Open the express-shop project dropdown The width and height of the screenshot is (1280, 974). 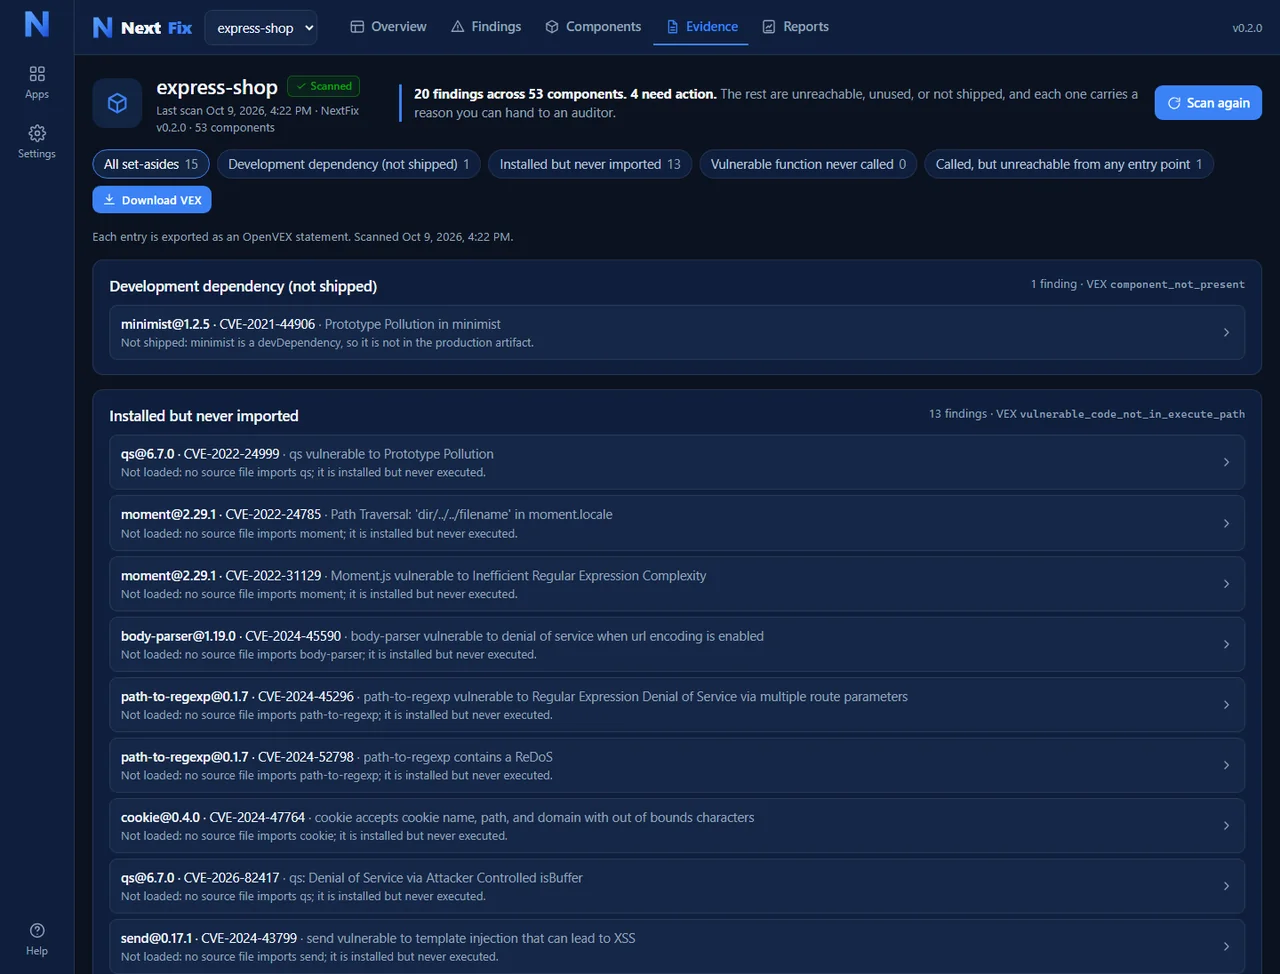click(261, 28)
